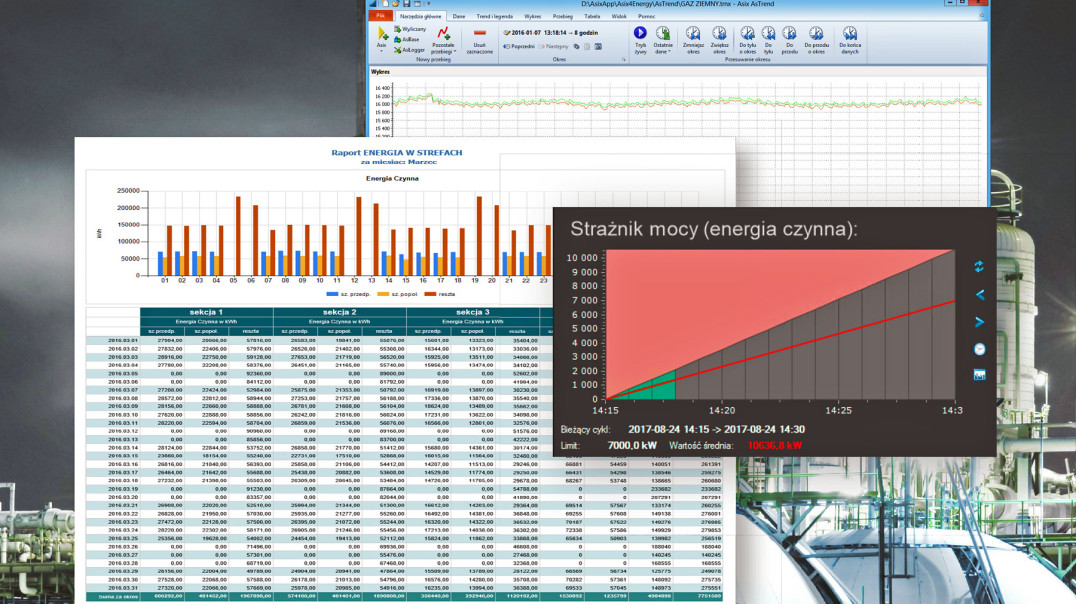Click orange sz. popol. legend swatch
Viewport: 1076px width, 604px height.
(383, 294)
